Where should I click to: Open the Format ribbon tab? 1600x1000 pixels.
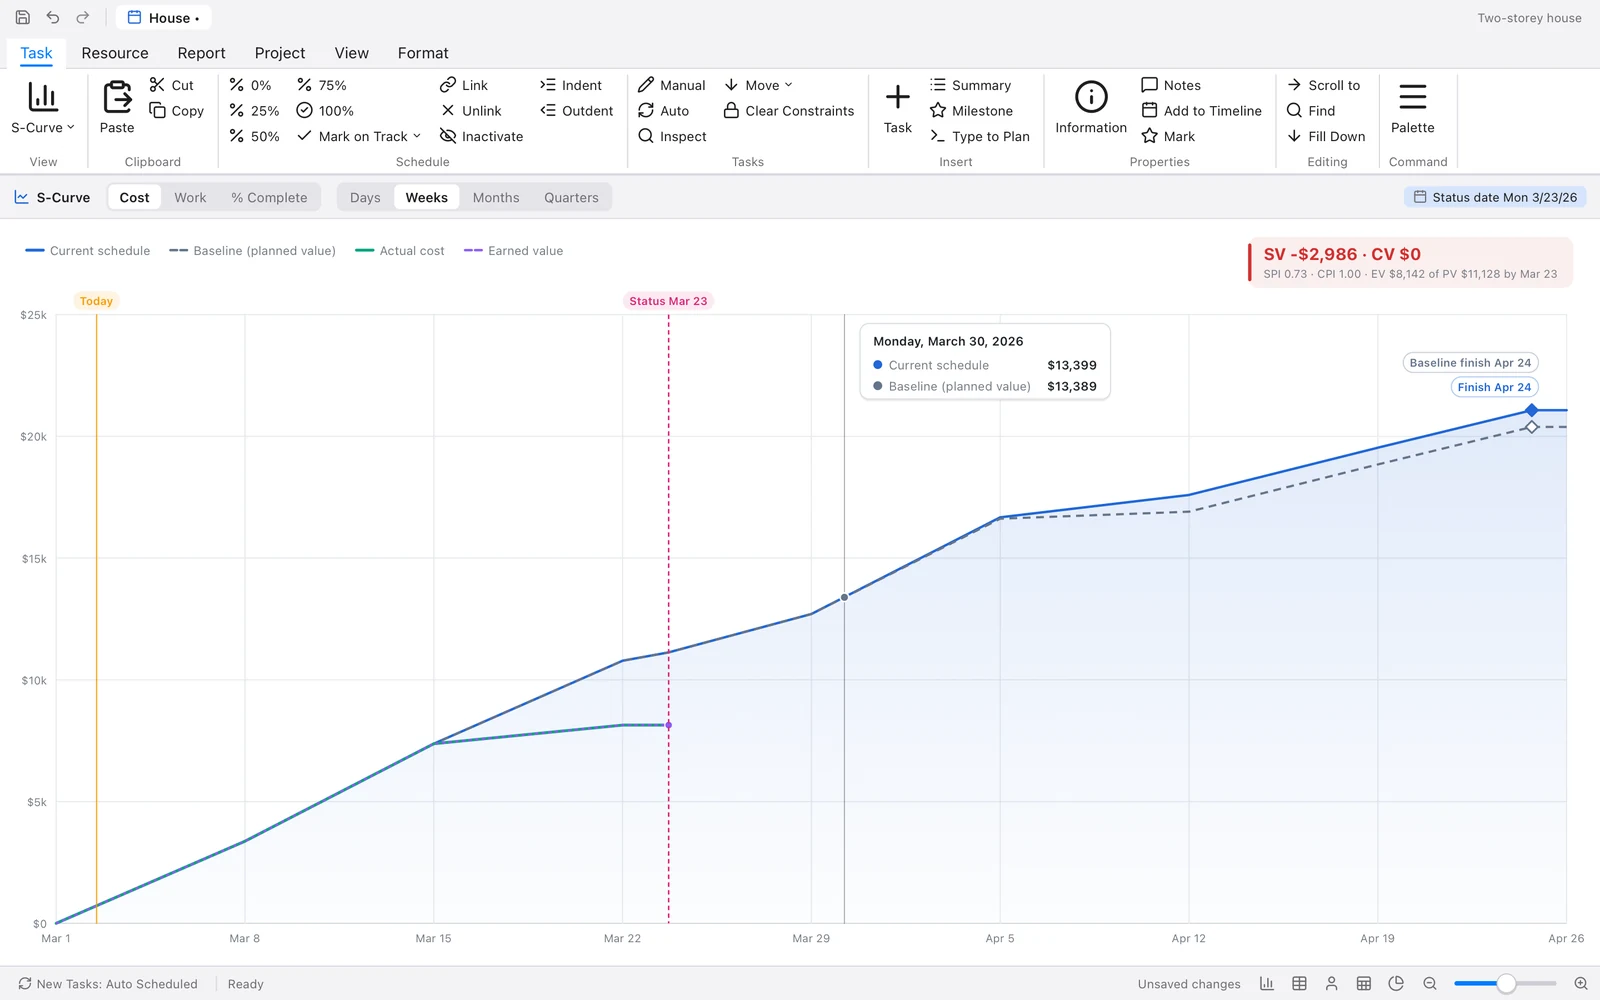423,53
